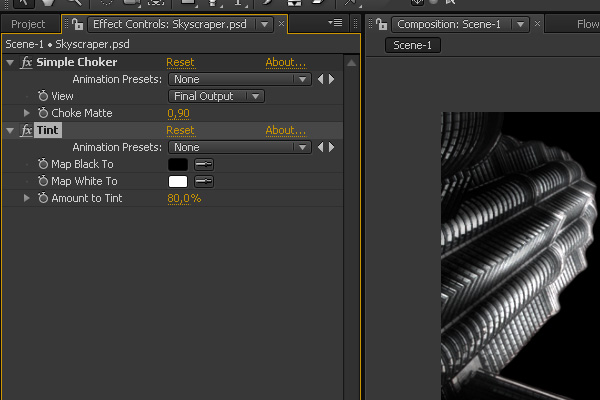Select the Composition: Scene-1 tab
Image resolution: width=600 pixels, height=400 pixels.
[x=448, y=24]
